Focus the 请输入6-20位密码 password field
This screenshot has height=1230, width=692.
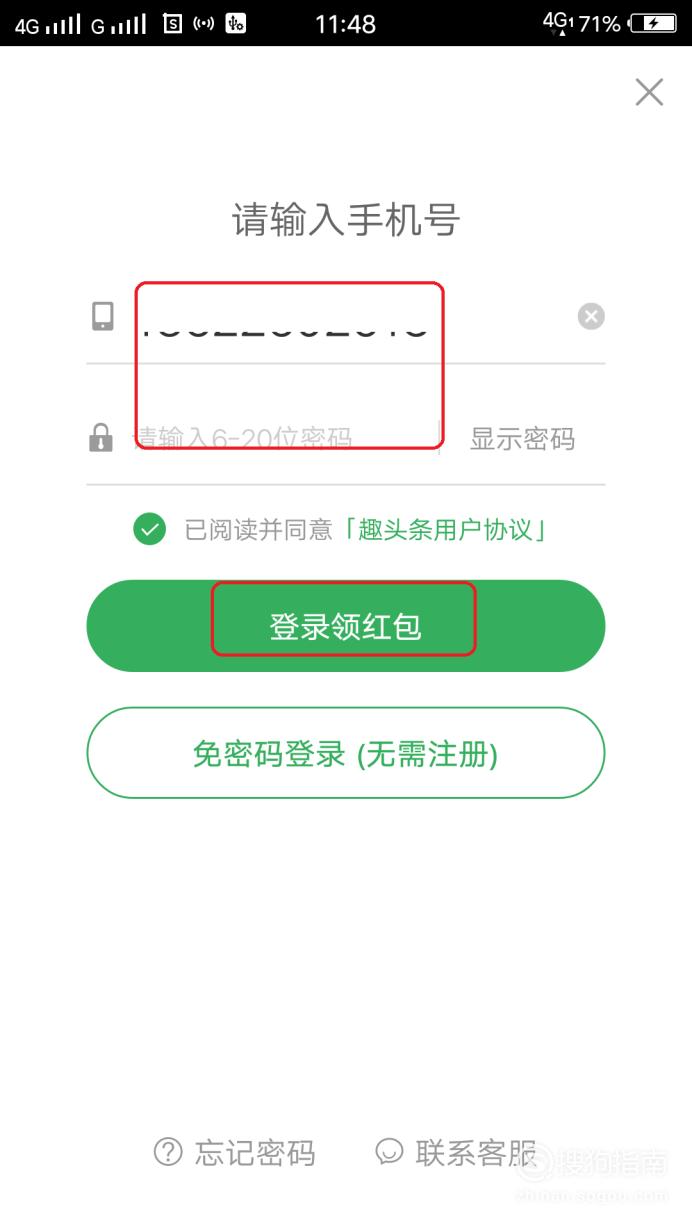[x=285, y=438]
